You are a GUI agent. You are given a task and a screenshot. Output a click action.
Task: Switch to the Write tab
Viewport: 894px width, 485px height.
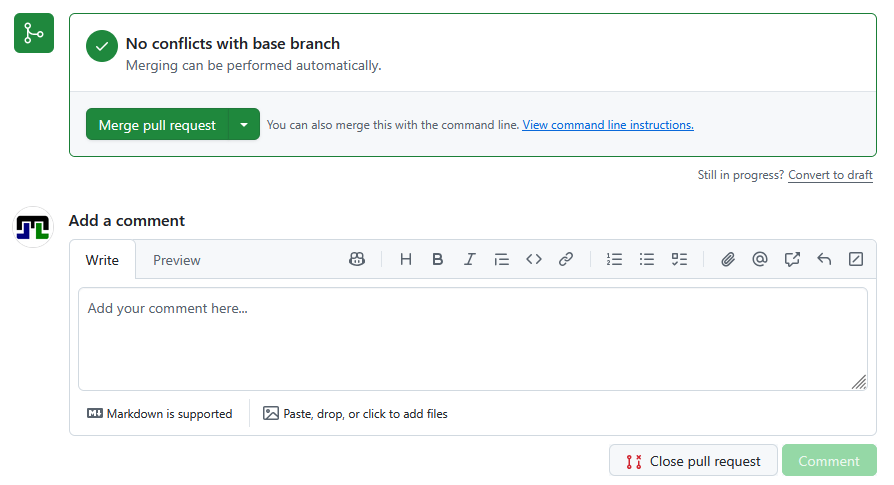(x=102, y=260)
